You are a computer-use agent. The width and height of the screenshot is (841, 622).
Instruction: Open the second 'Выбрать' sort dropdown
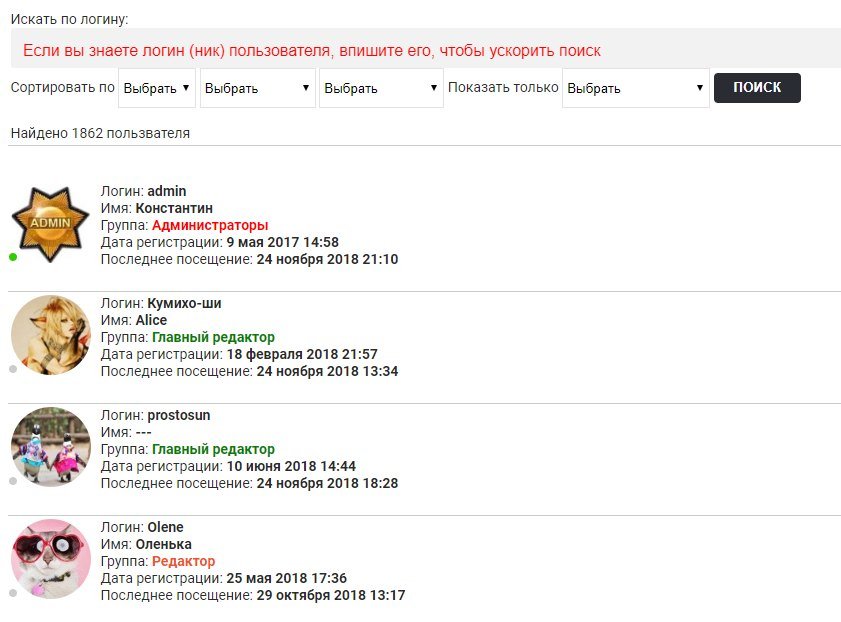pos(257,88)
